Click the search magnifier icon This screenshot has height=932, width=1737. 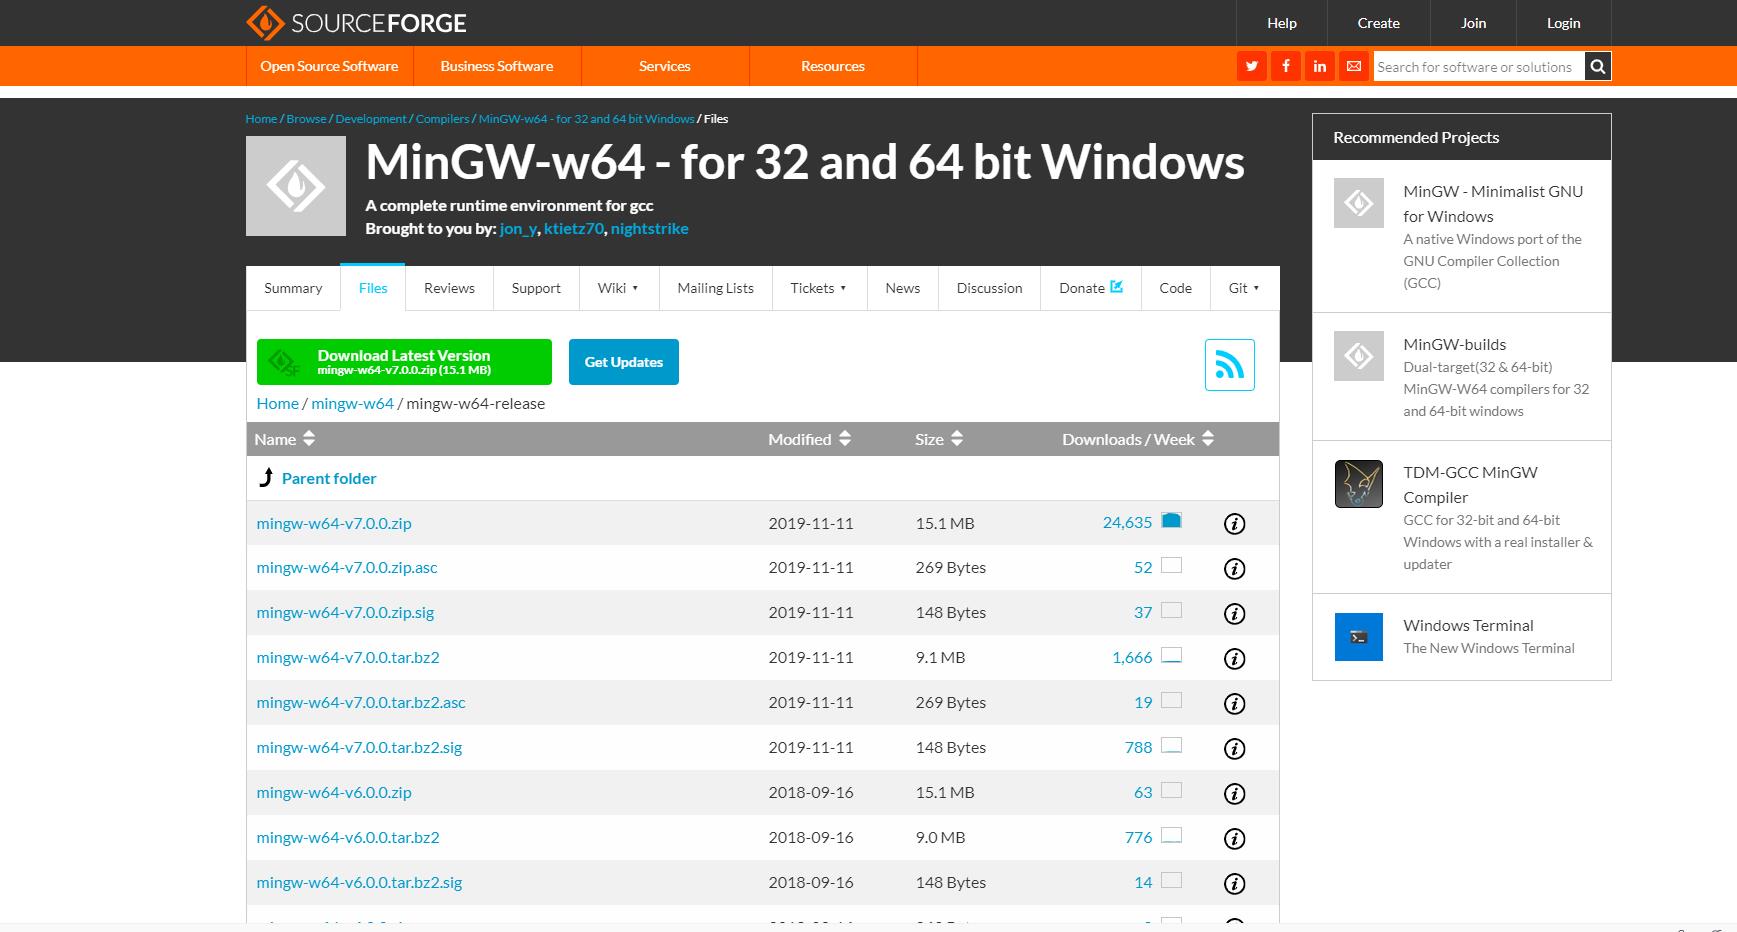[x=1597, y=66]
